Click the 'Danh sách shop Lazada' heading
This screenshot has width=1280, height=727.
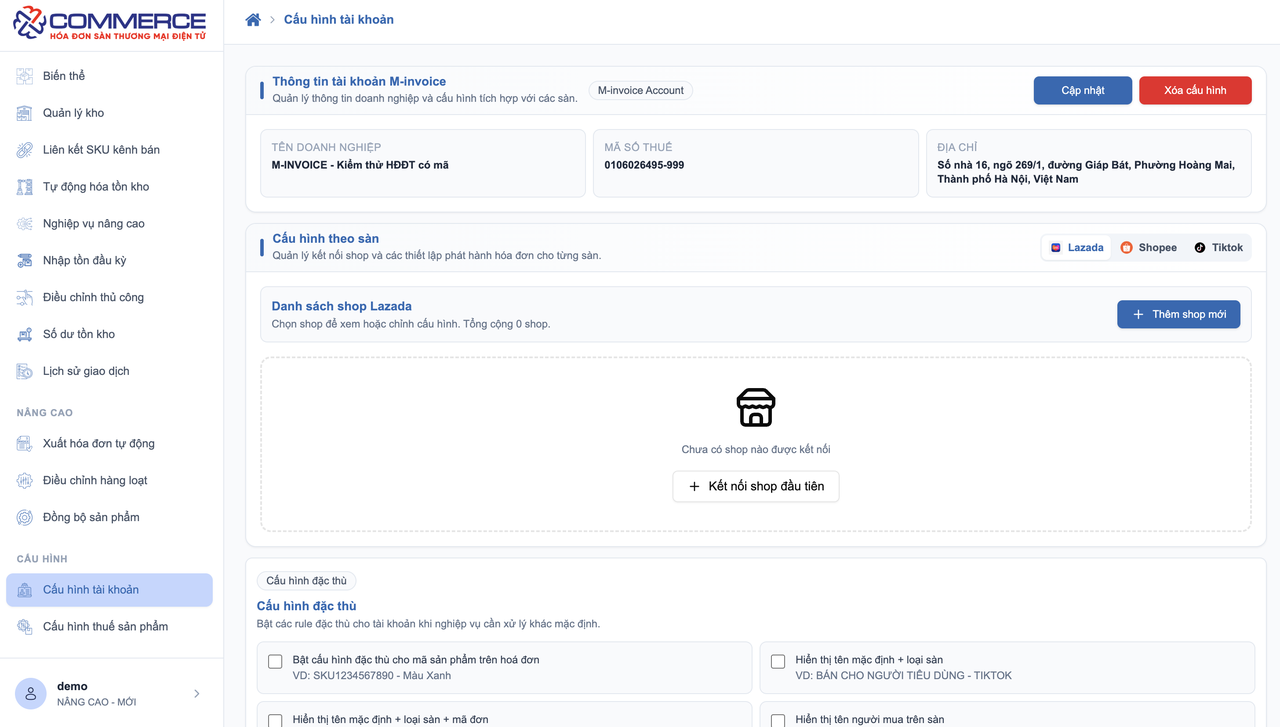coord(342,306)
